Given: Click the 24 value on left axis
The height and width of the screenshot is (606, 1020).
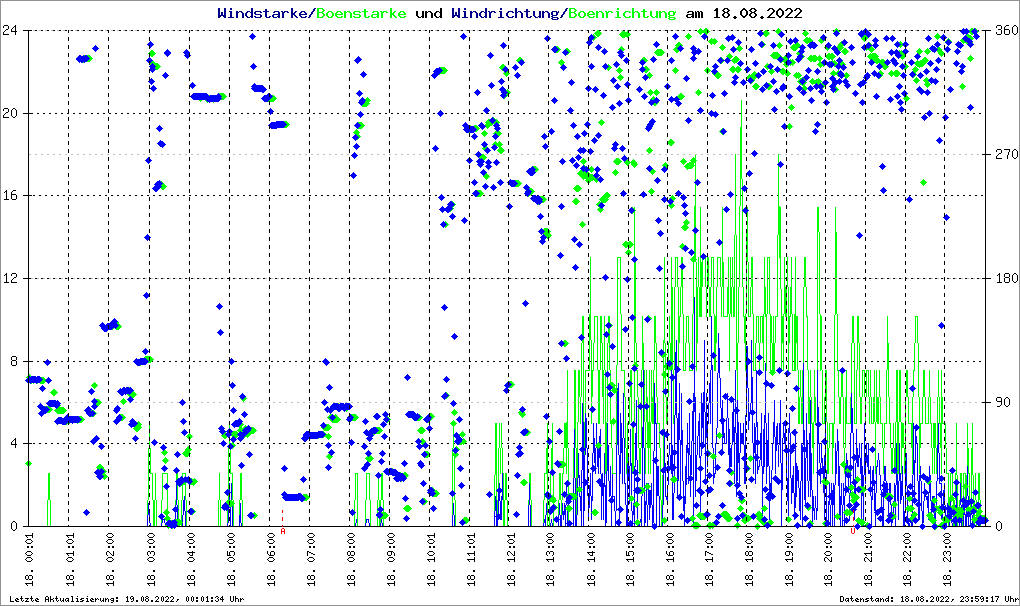Looking at the screenshot, I should (10, 30).
